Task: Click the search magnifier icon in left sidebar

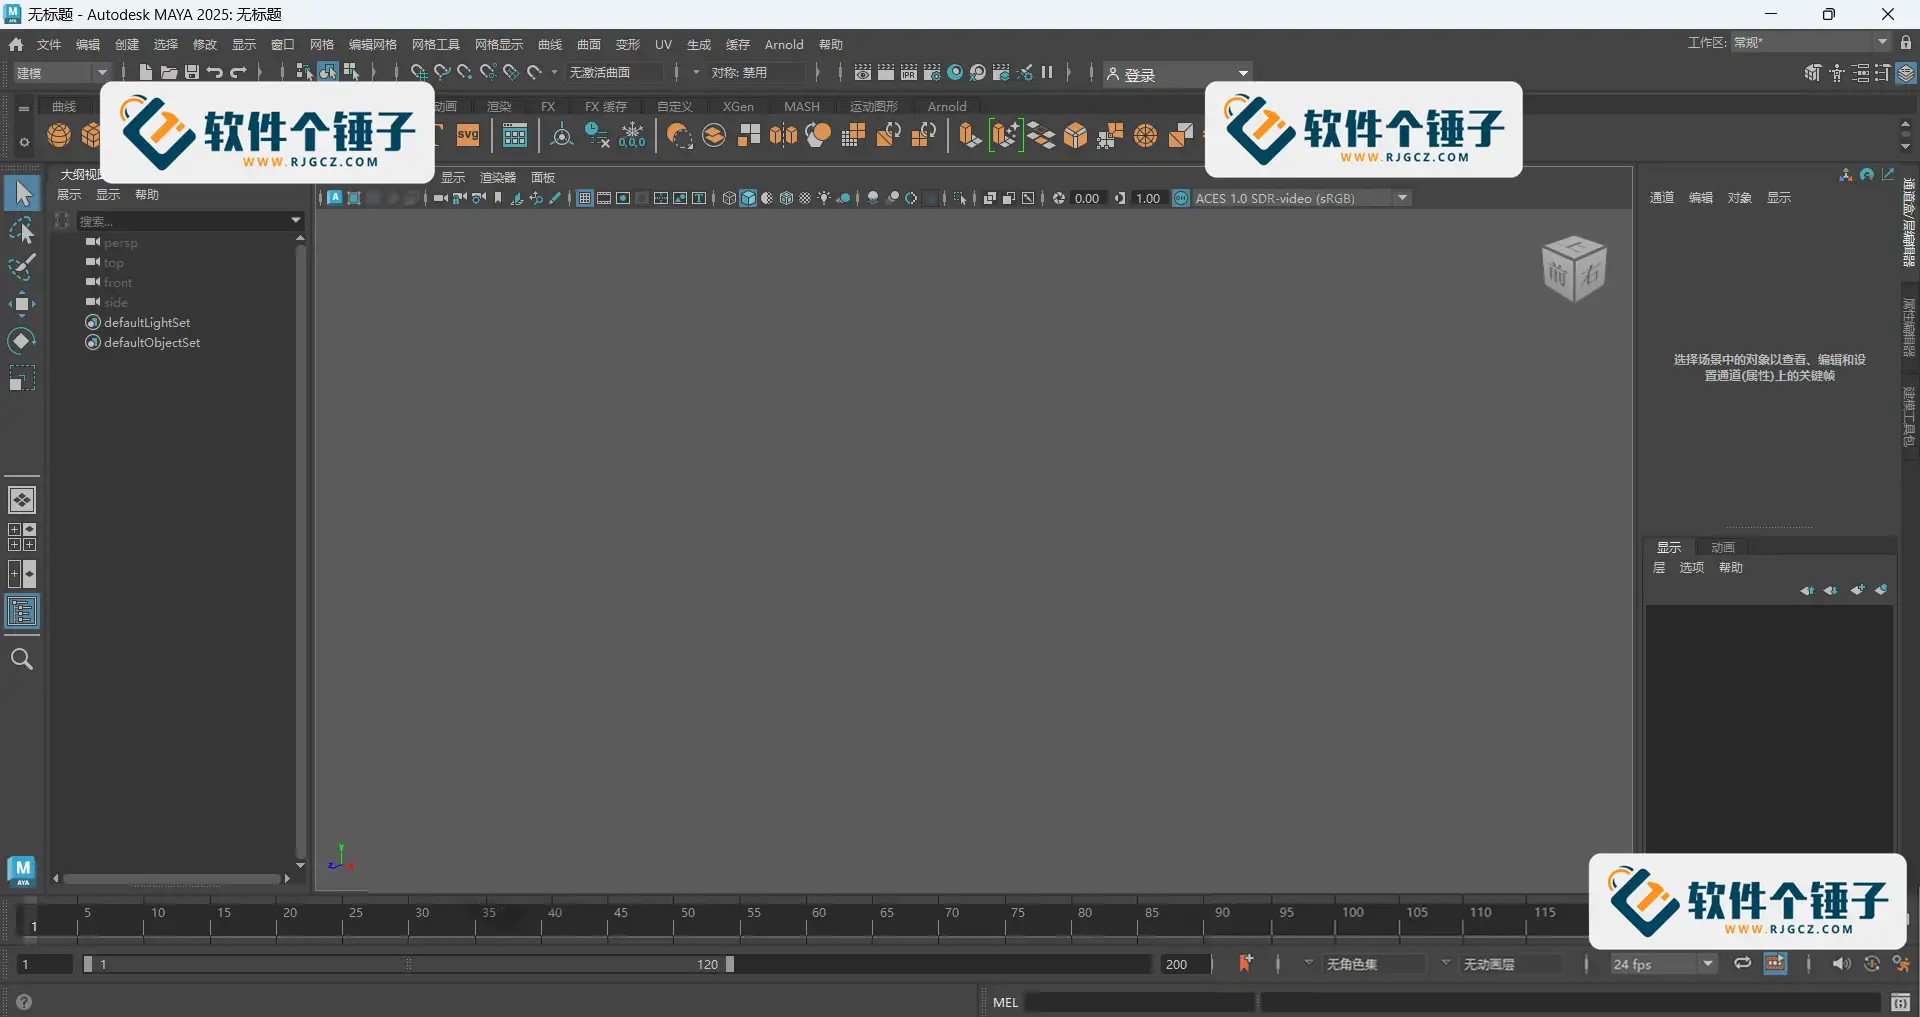Action: (22, 659)
